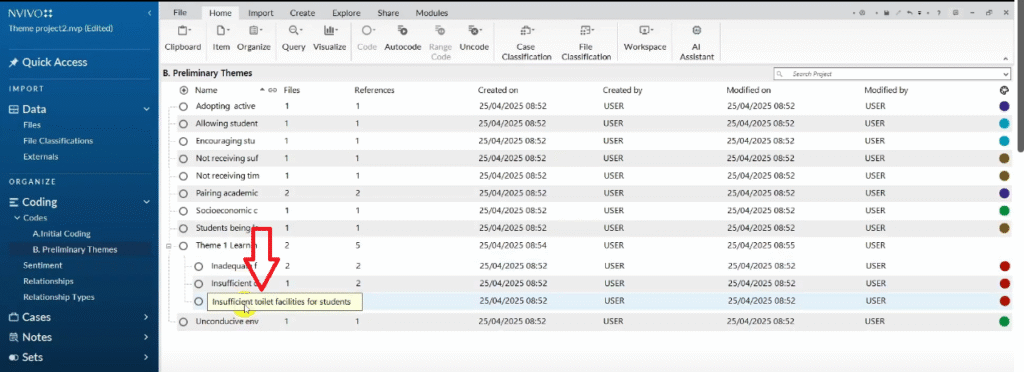This screenshot has height=372, width=1024.
Task: Sort by the Created on column header
Action: 498,90
